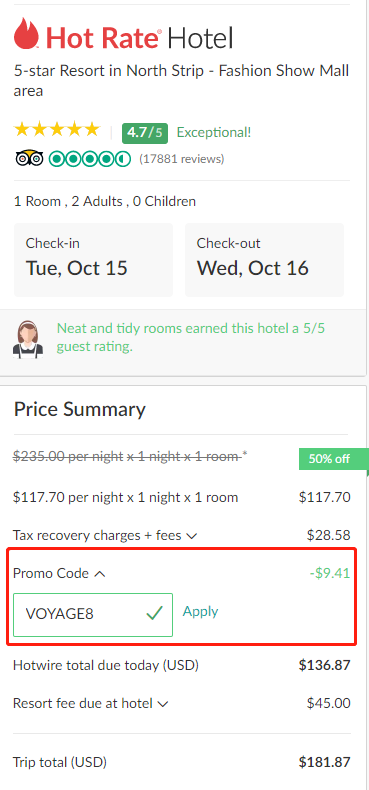
Task: Click the green checkmark in promo field
Action: [x=154, y=614]
